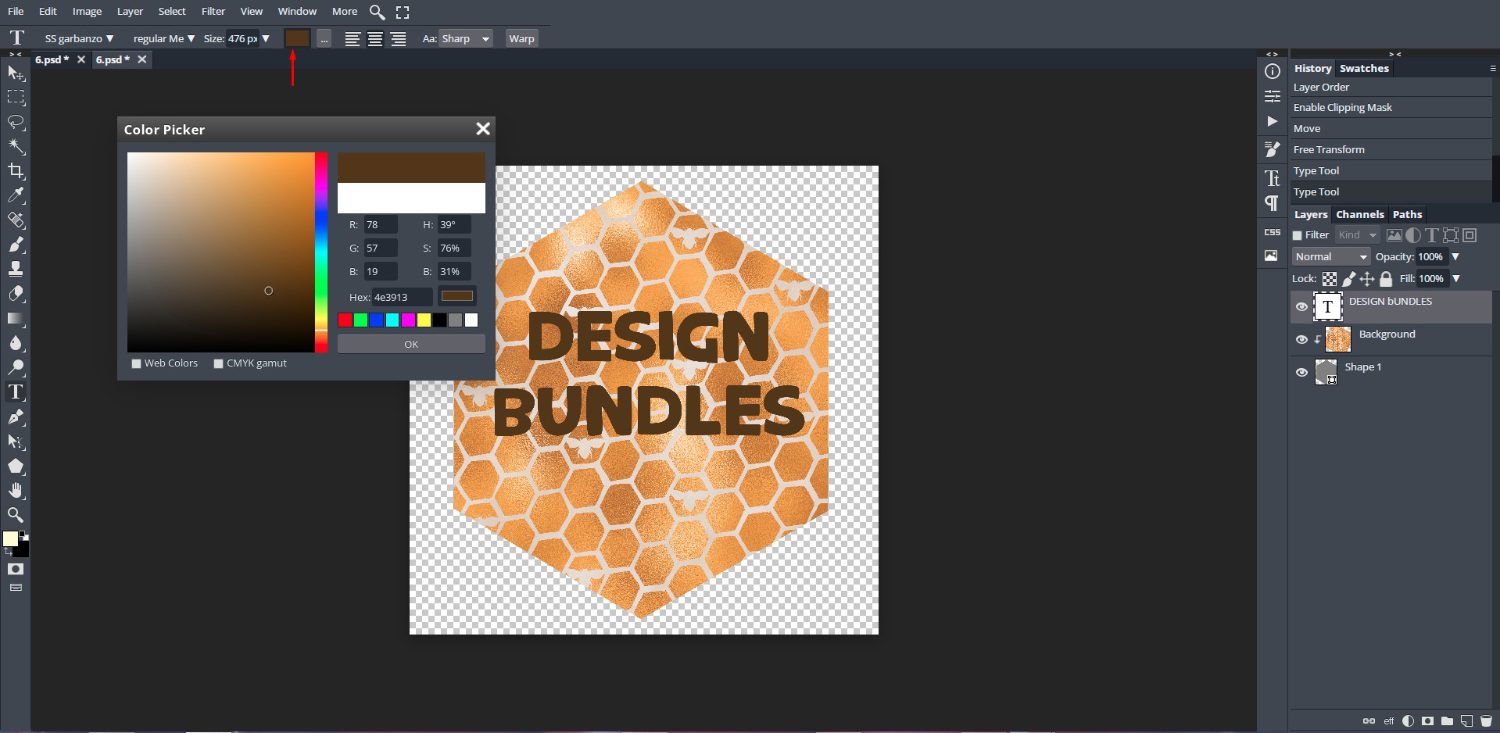Open the Sharp anti-aliasing dropdown
This screenshot has width=1500, height=733.
coord(466,39)
